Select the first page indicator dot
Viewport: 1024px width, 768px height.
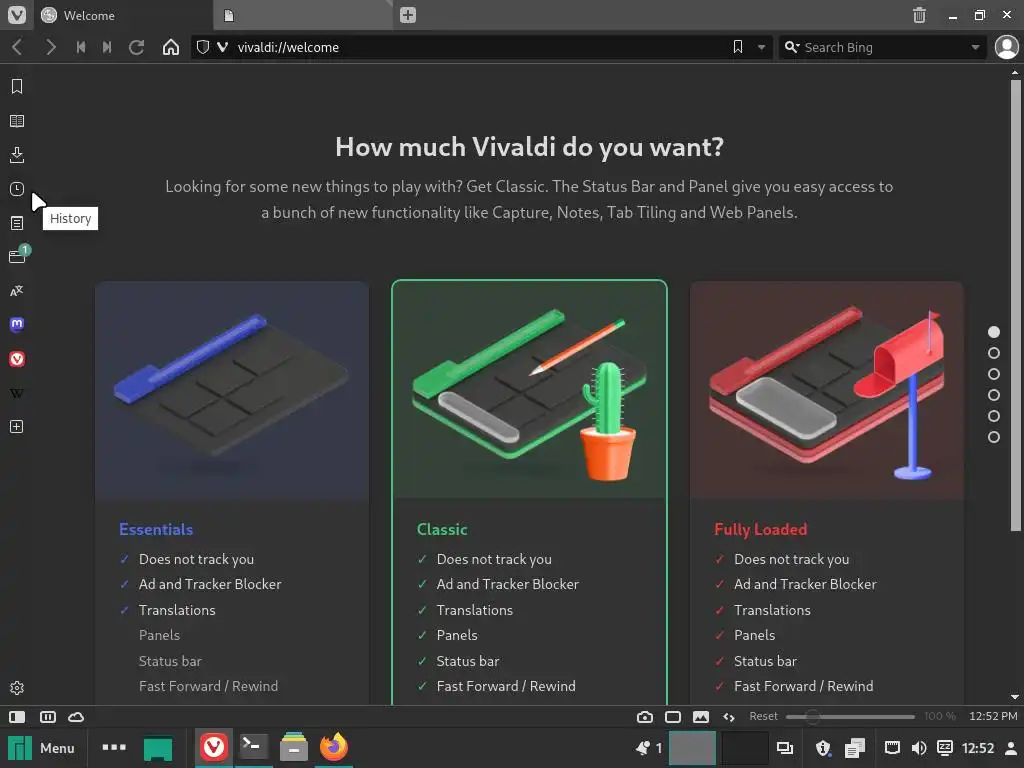(x=993, y=332)
